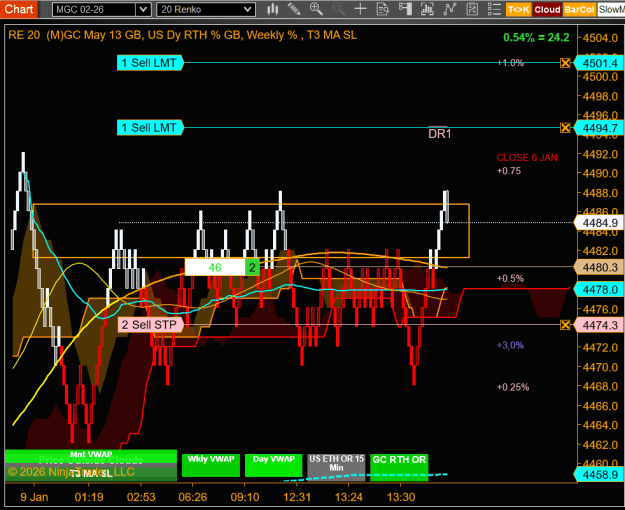
Task: Click the 4494.7 price axis marker
Action: point(599,128)
